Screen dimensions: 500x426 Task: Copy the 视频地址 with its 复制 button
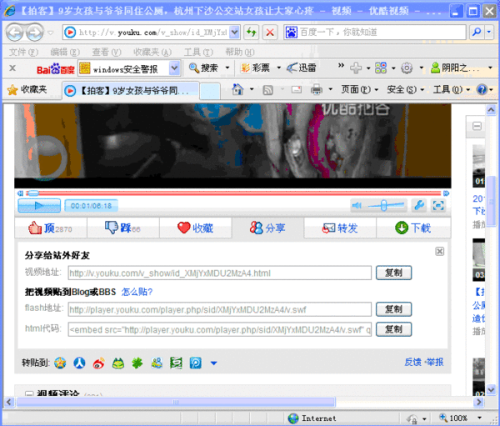[394, 273]
